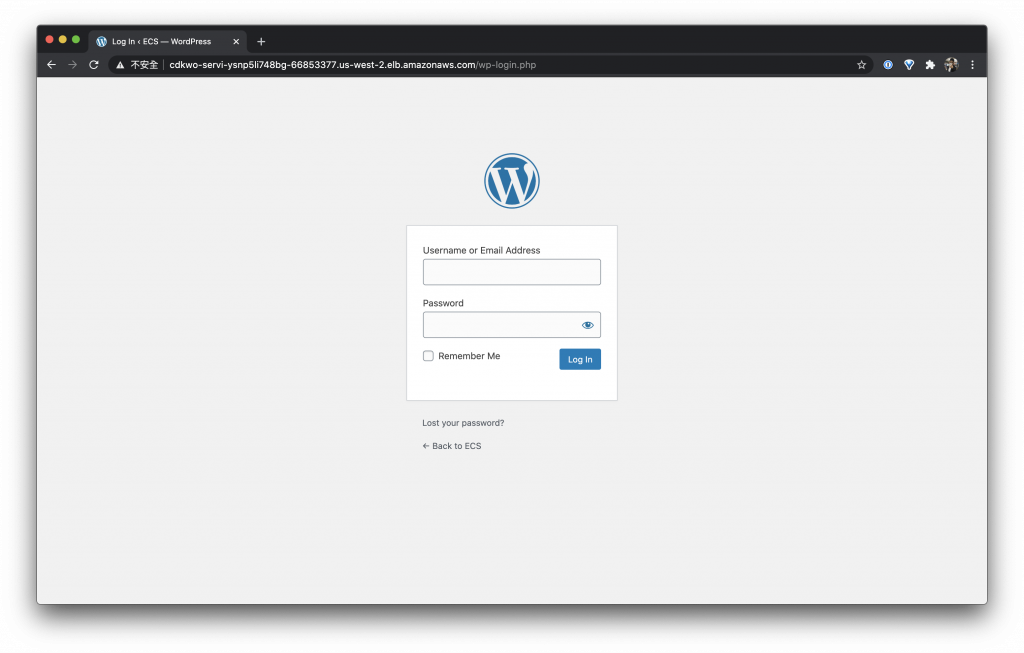Open the 1Password extension icon
This screenshot has height=653, width=1024.
click(888, 65)
